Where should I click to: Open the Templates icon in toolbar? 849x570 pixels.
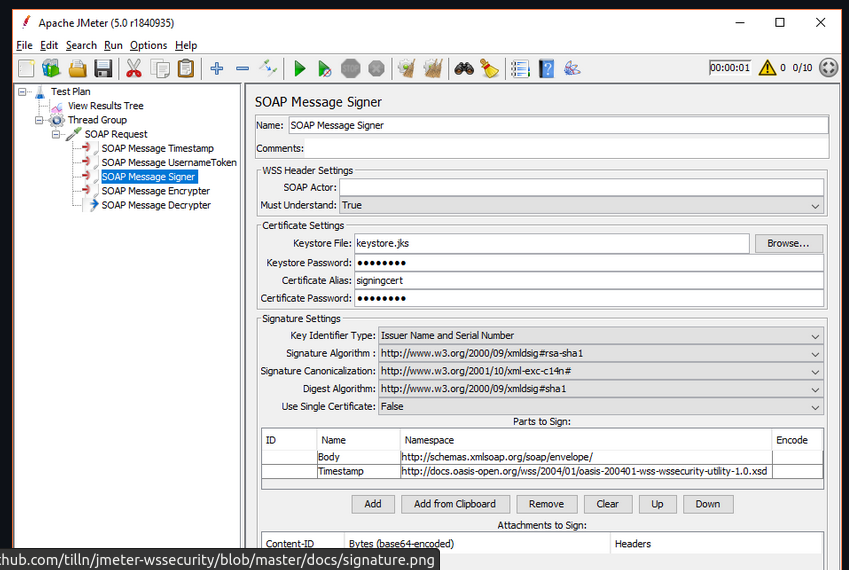coord(51,69)
